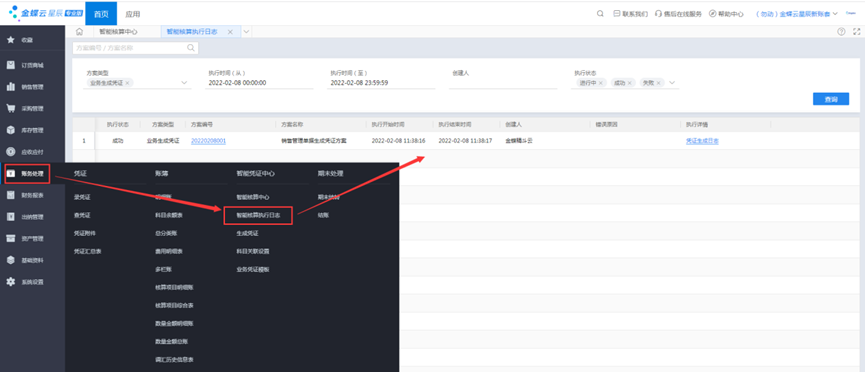Go to home icon tab
Image resolution: width=865 pixels, height=372 pixels.
tap(79, 31)
